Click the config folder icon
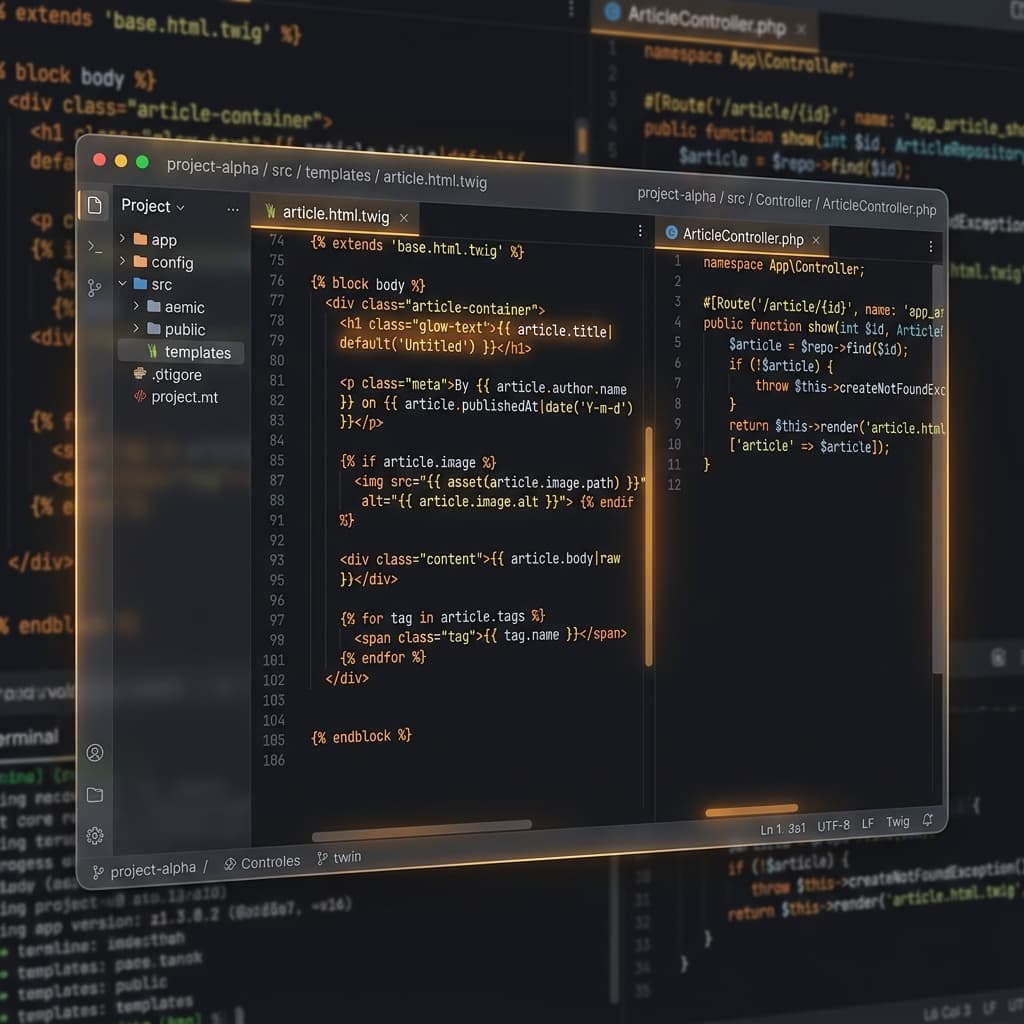The image size is (1024, 1024). pos(140,261)
